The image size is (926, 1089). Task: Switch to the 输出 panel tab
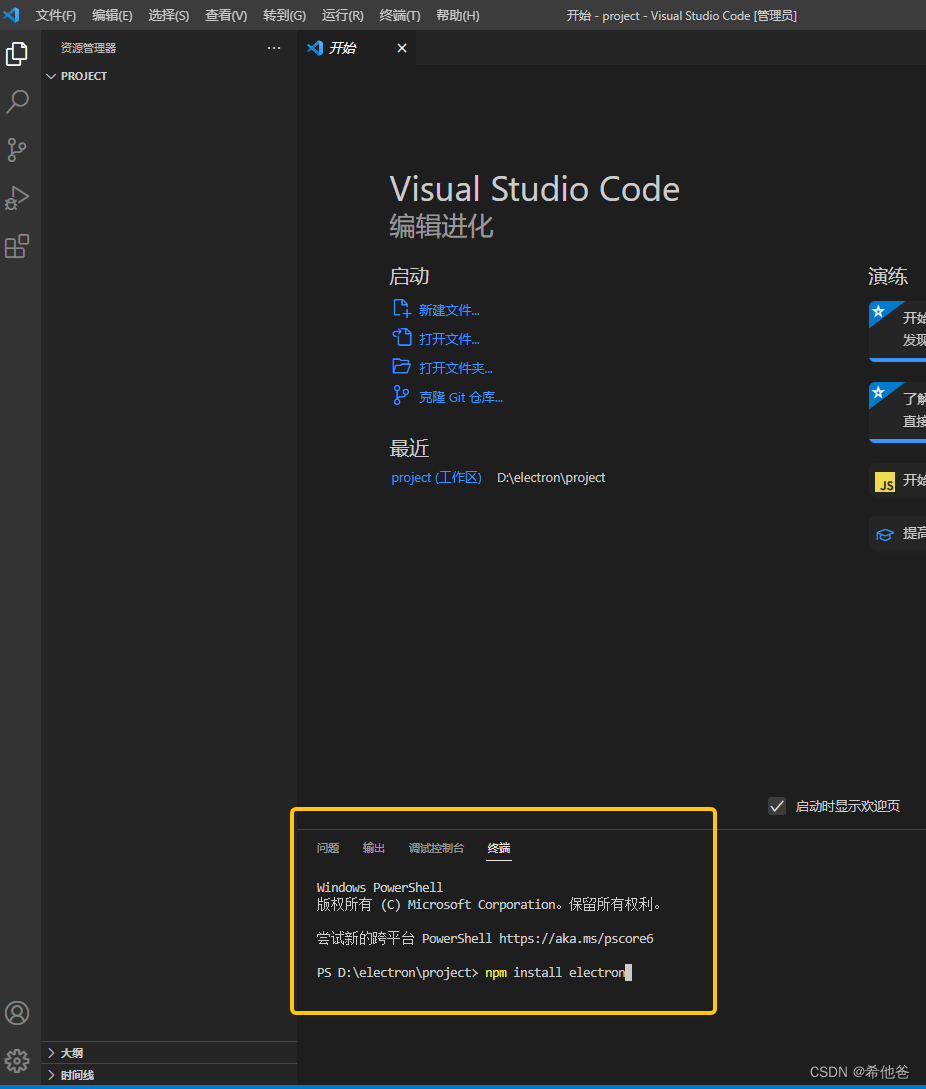click(374, 848)
